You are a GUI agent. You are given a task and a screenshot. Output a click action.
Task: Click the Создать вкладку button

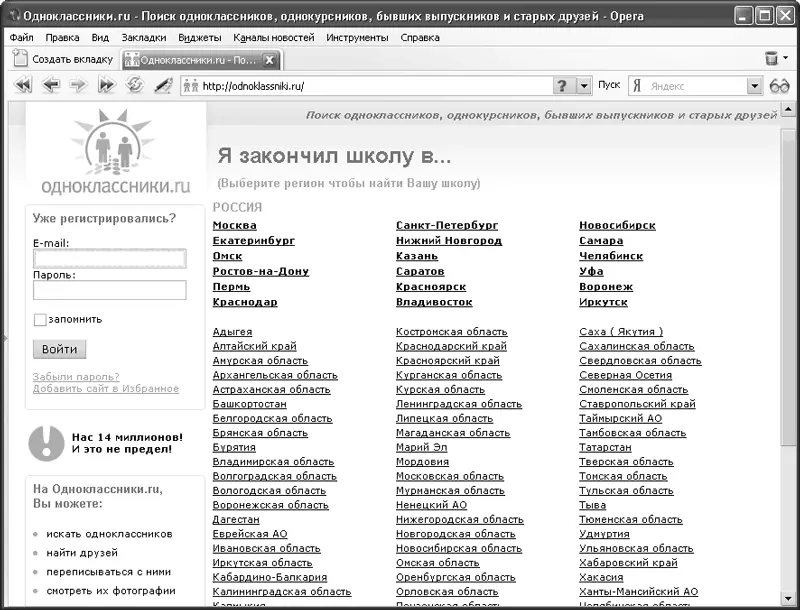tap(63, 60)
